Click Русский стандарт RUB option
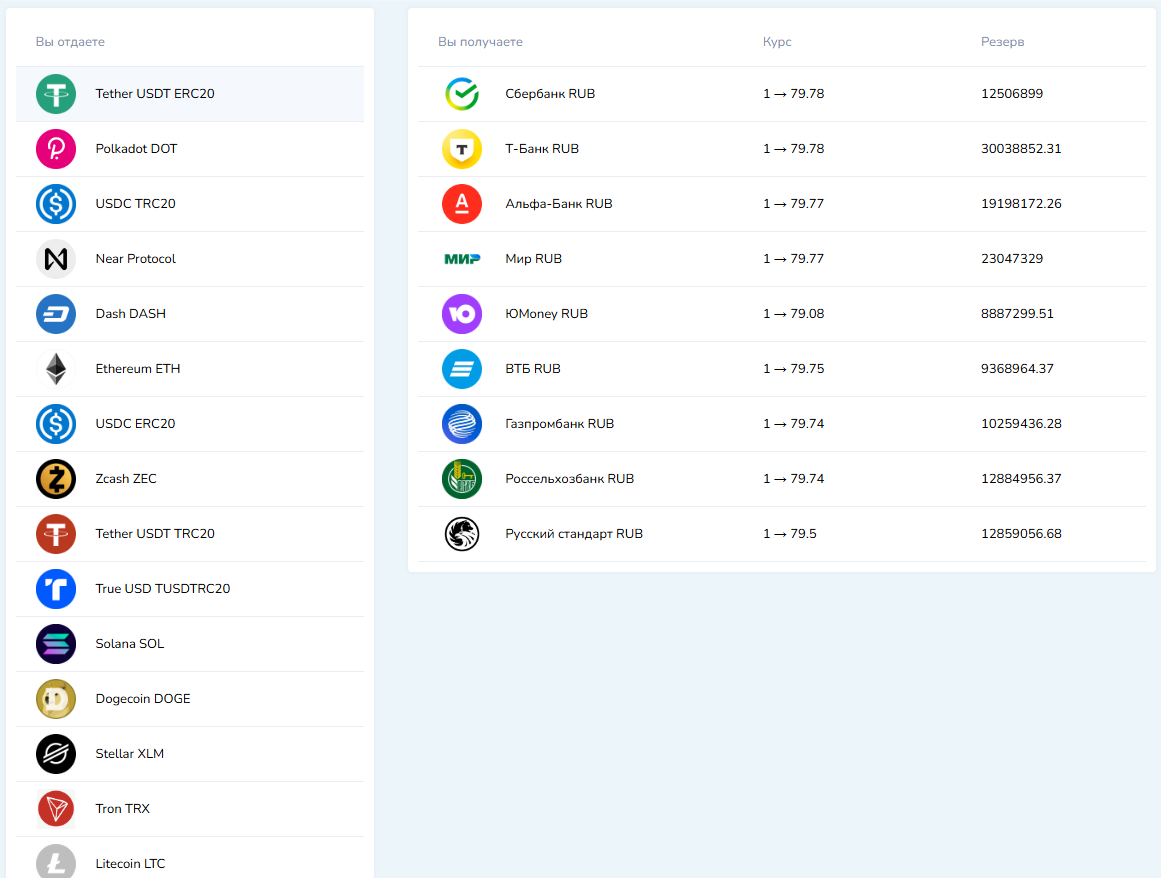Image resolution: width=1161 pixels, height=878 pixels. tap(574, 534)
